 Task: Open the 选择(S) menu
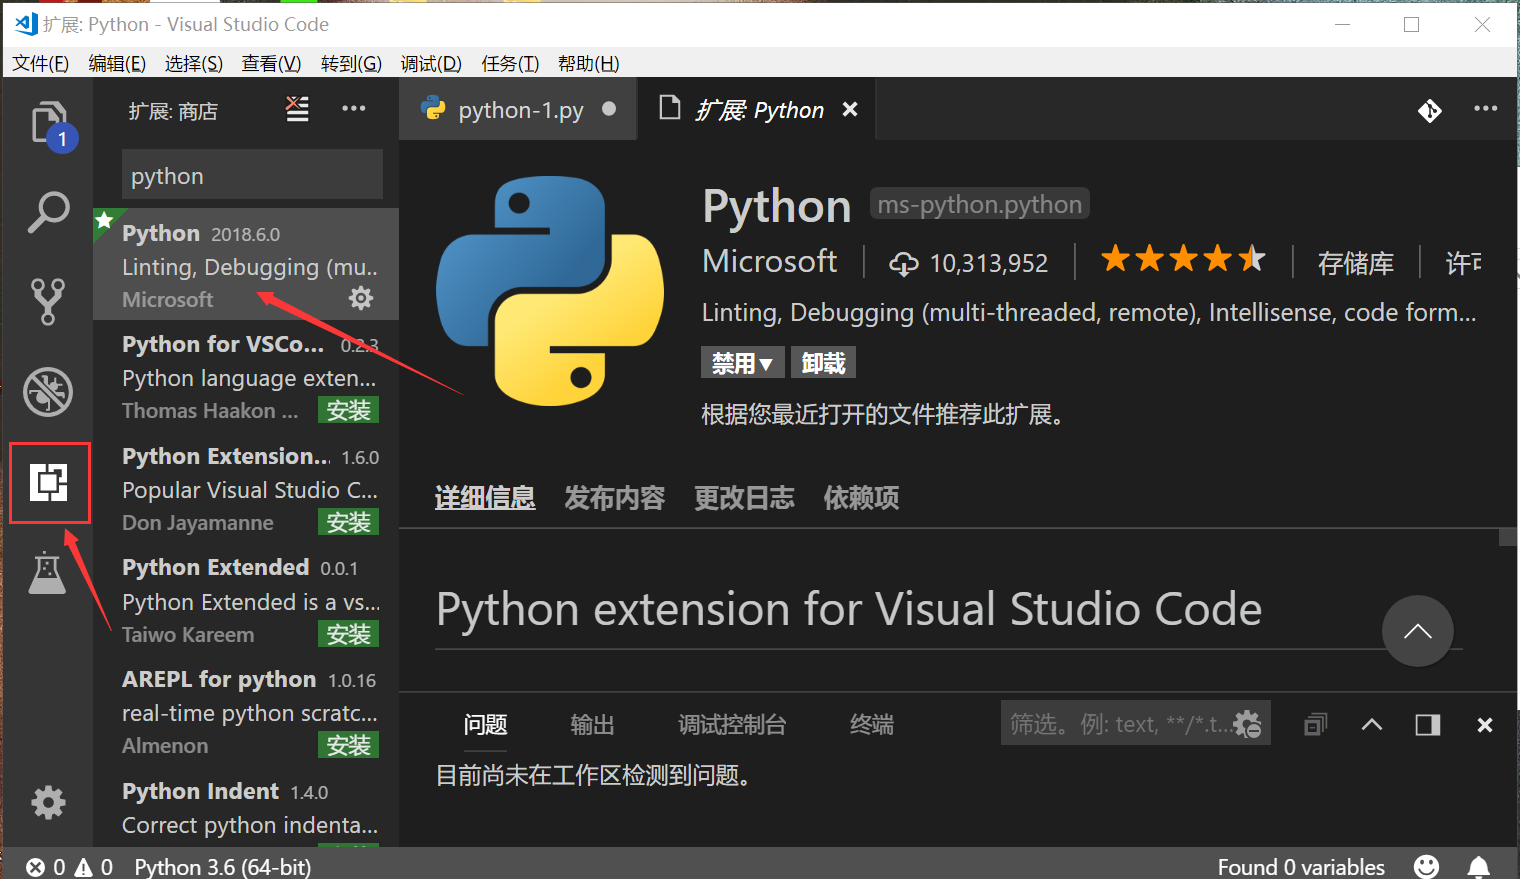pyautogui.click(x=194, y=63)
